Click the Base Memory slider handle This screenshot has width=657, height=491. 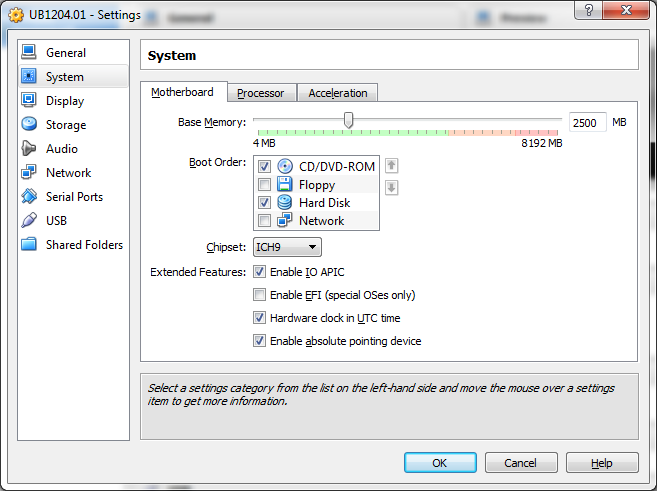click(348, 121)
